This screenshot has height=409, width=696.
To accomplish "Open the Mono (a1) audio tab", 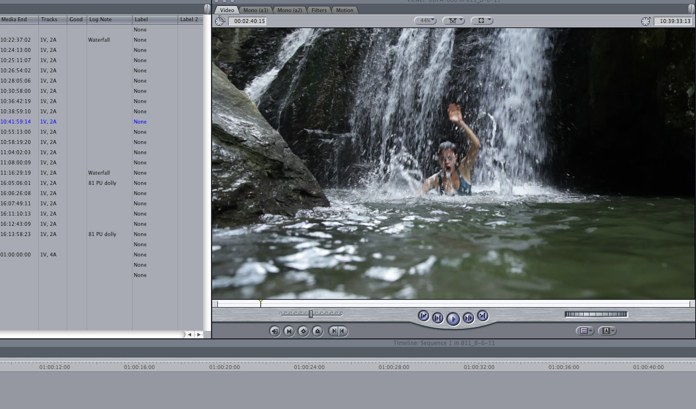I will coord(256,10).
